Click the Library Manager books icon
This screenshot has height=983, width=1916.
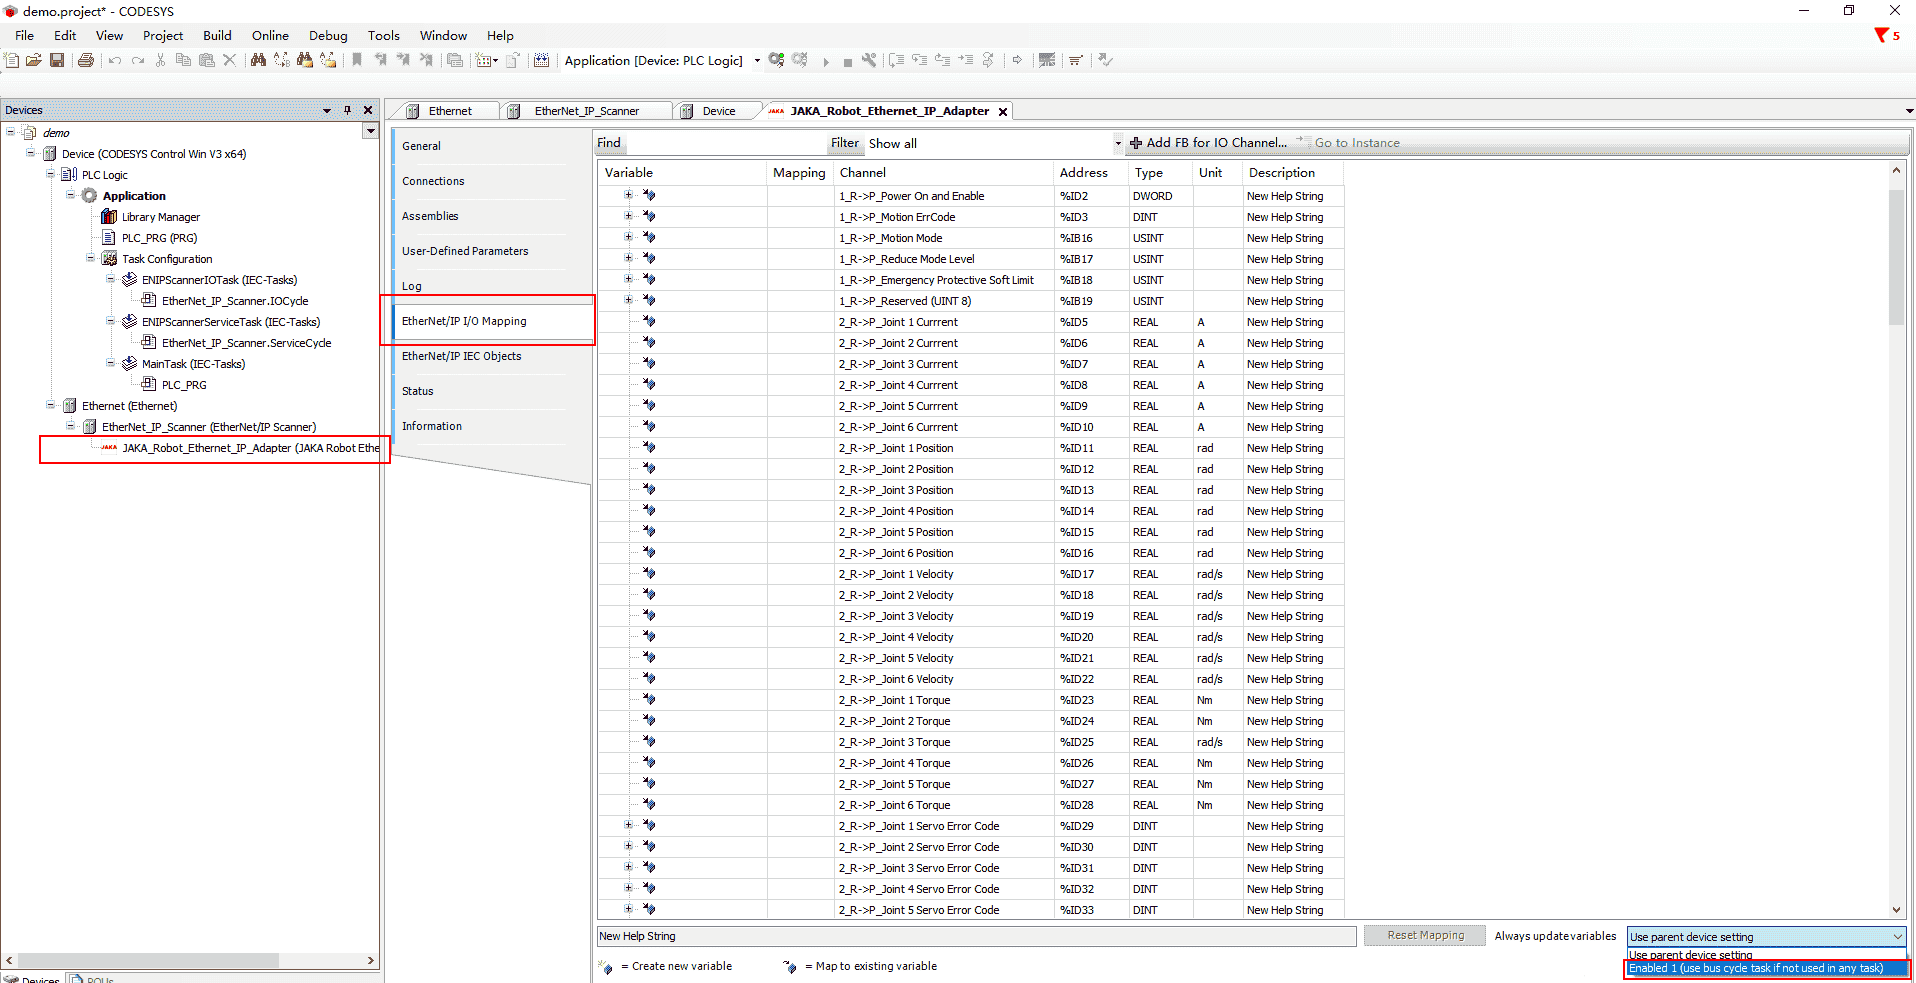point(109,217)
